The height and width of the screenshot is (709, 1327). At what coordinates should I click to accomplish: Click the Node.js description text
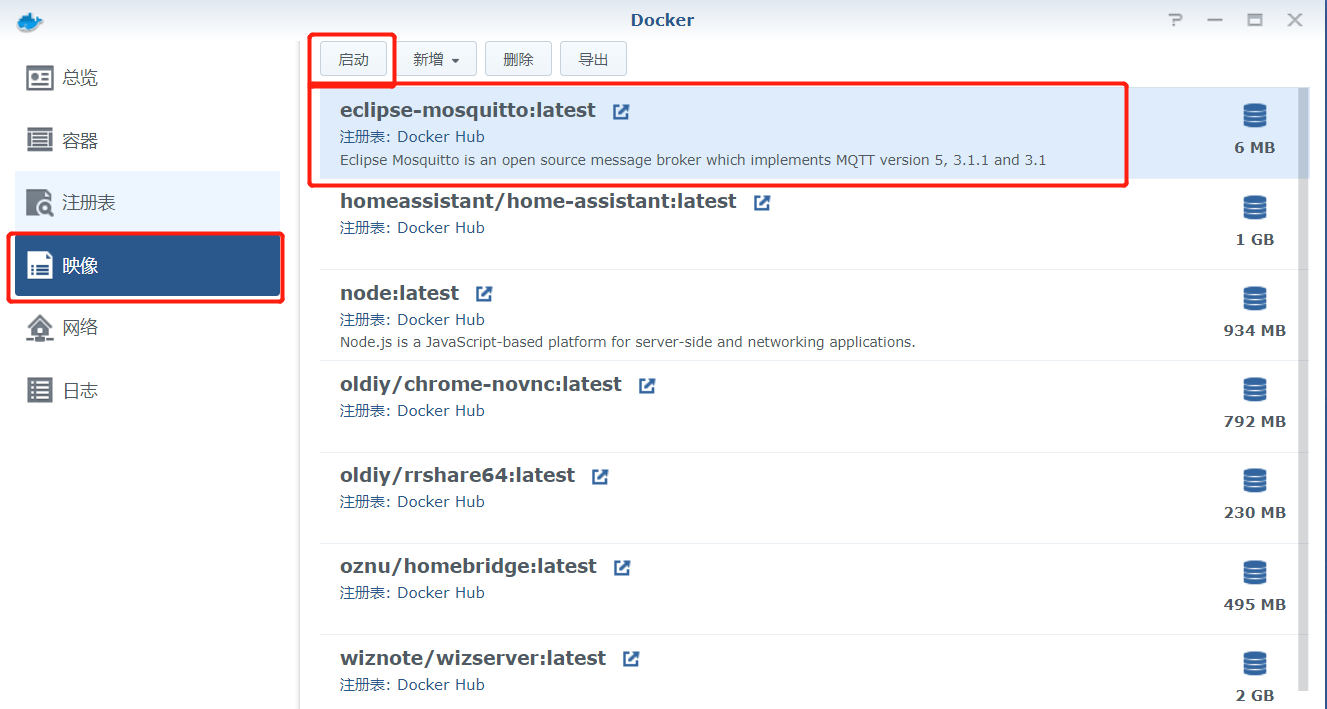click(x=628, y=342)
